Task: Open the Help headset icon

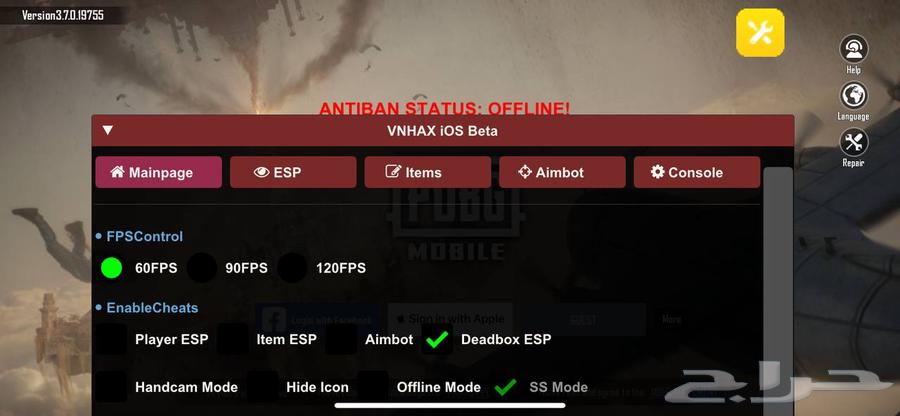Action: (x=854, y=49)
